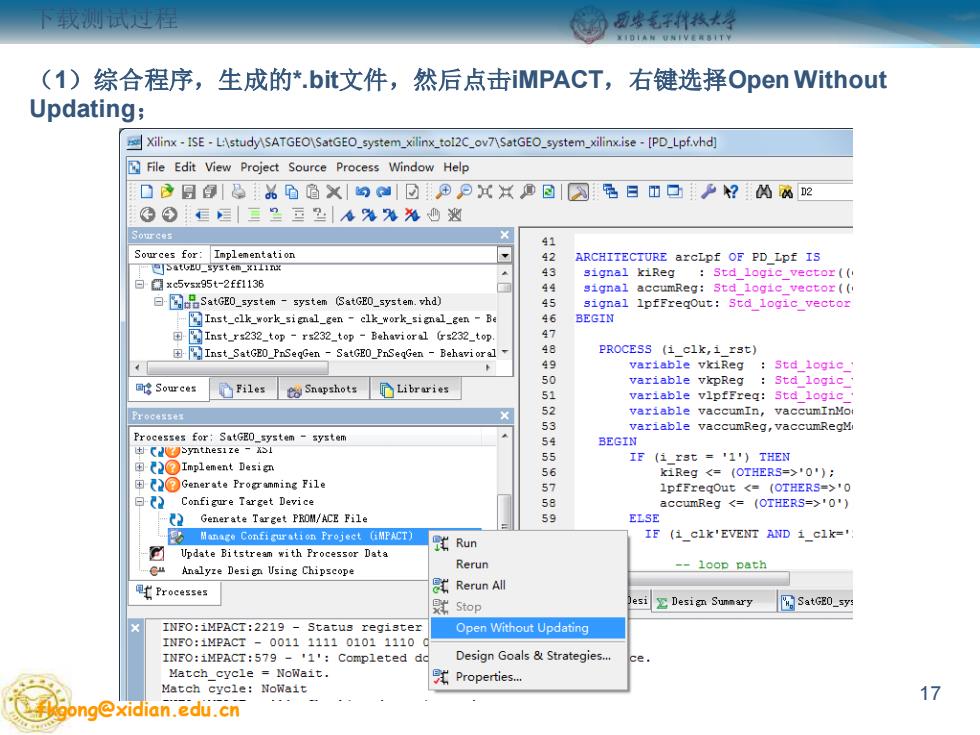Select Generate Target PROM/ACE File process
Viewport: 980px width, 735px height.
pyautogui.click(x=284, y=519)
